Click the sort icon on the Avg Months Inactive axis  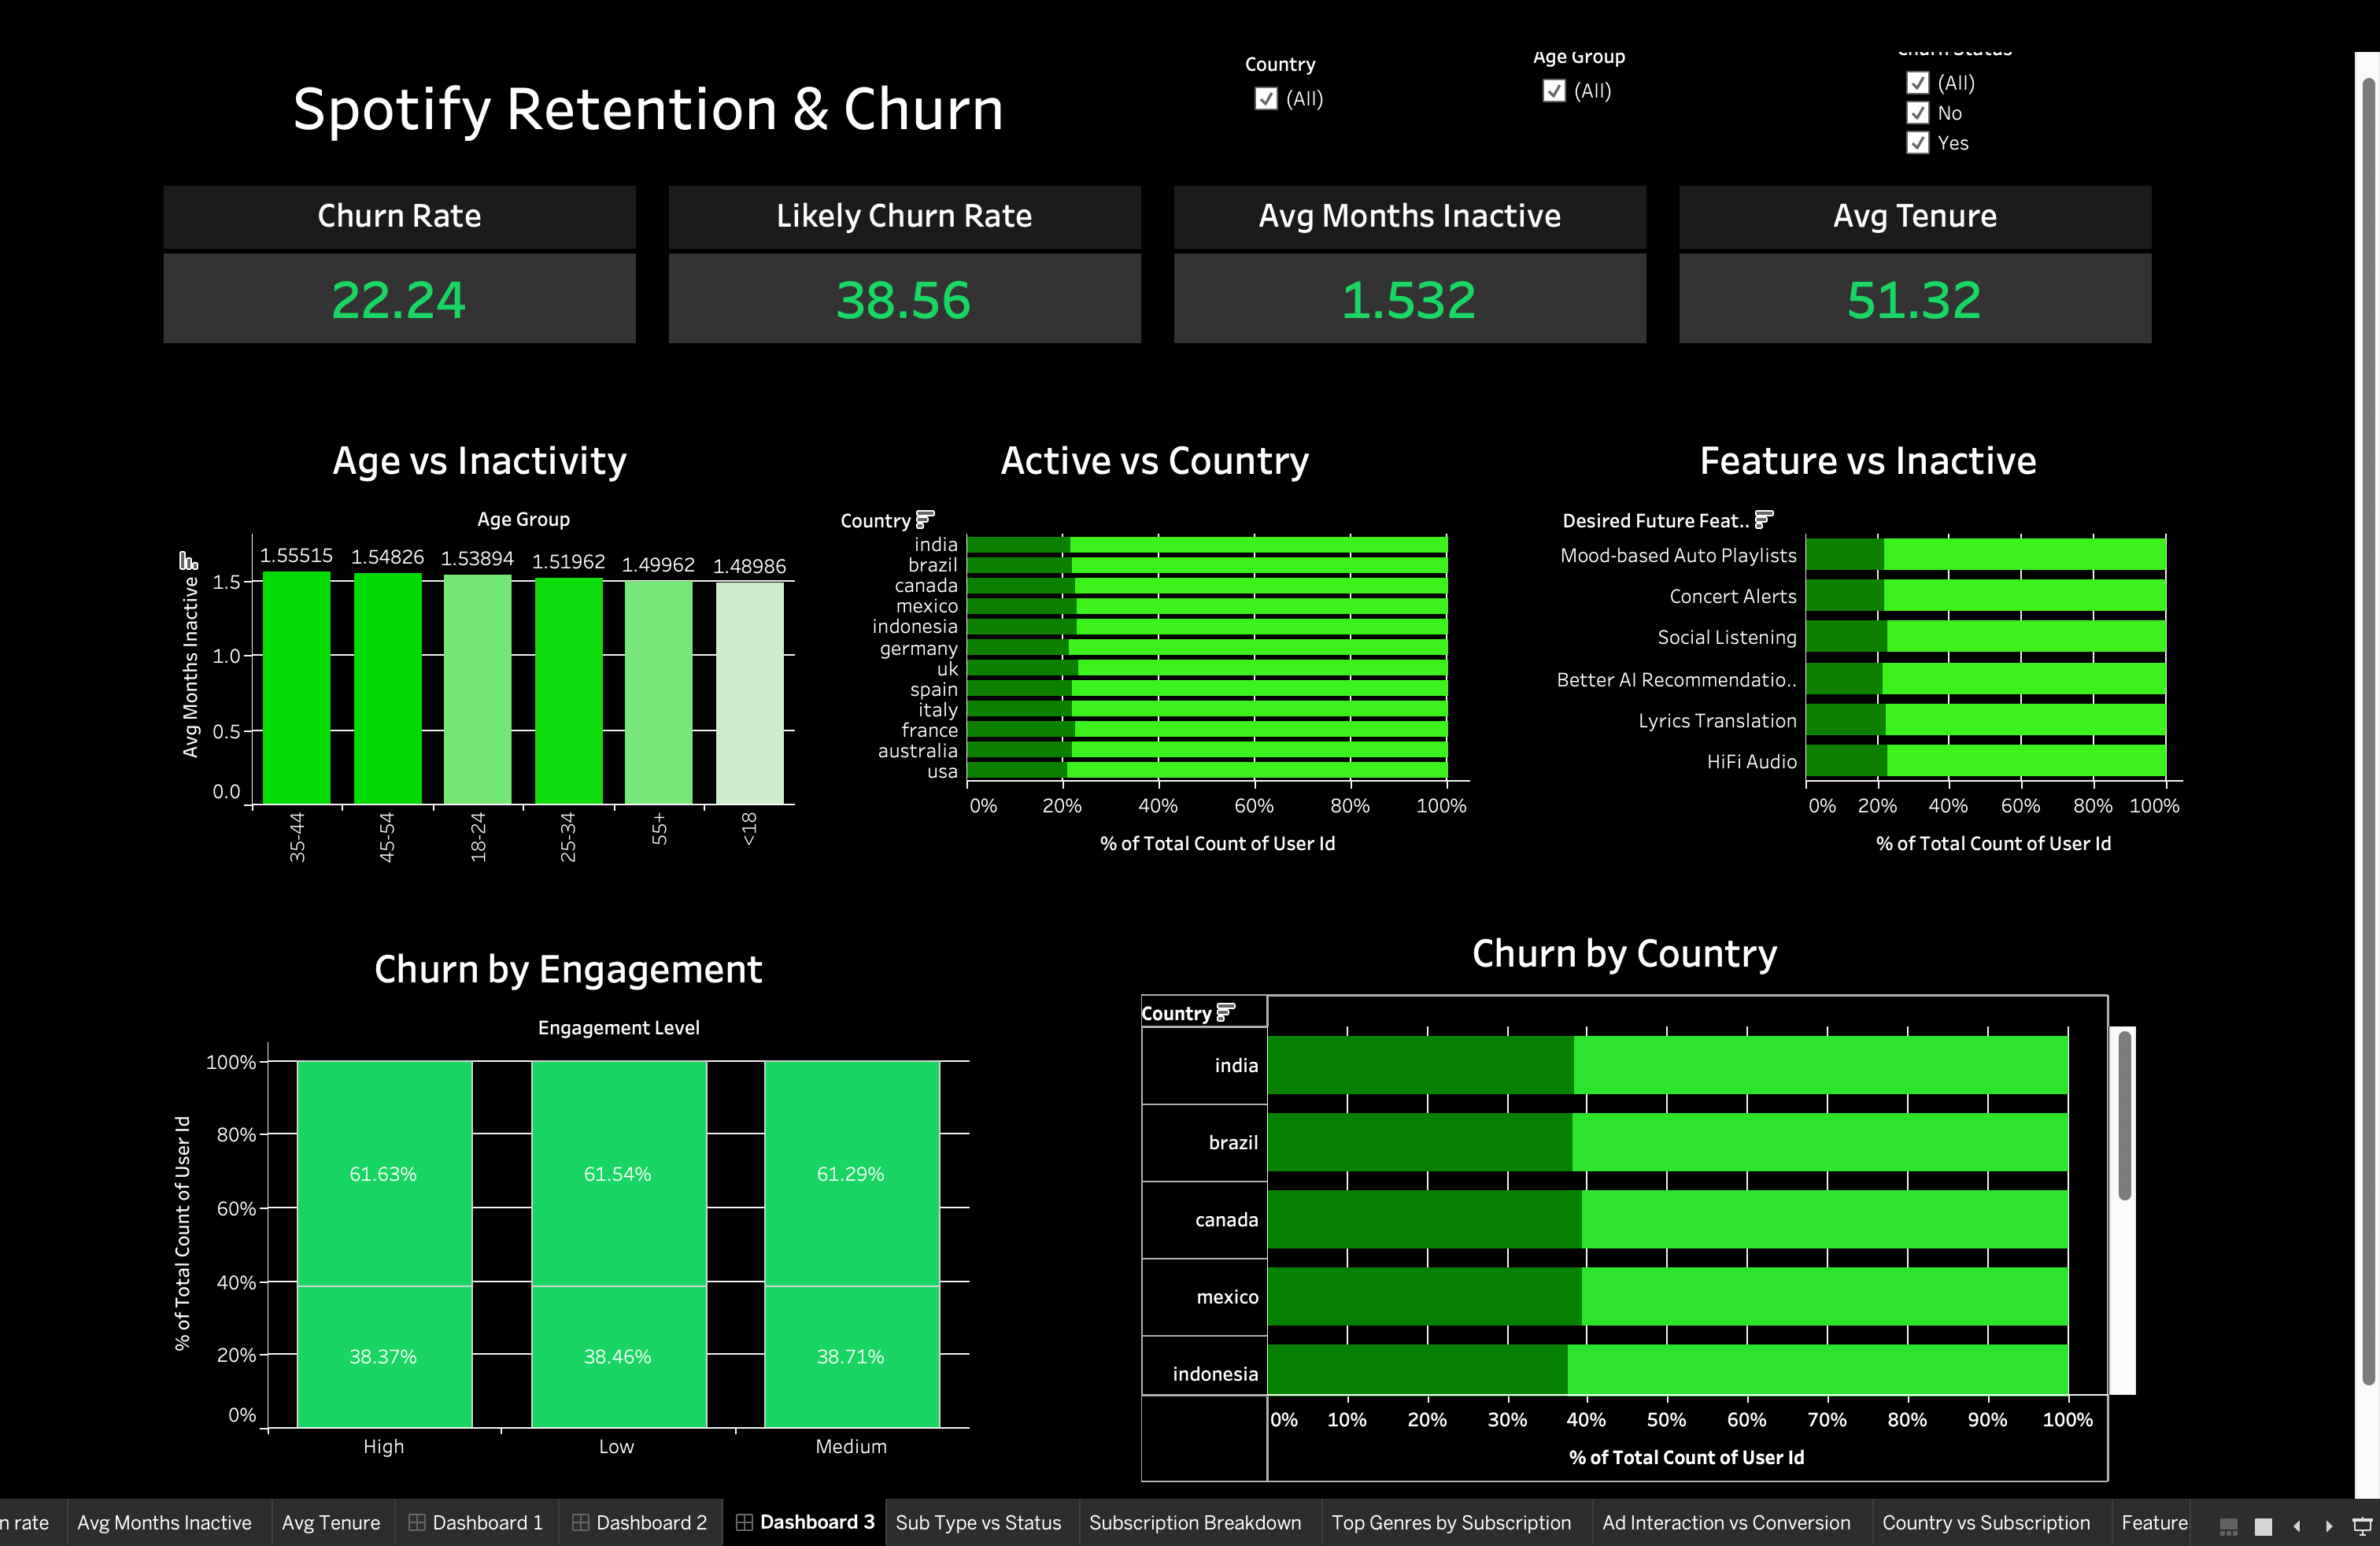188,560
